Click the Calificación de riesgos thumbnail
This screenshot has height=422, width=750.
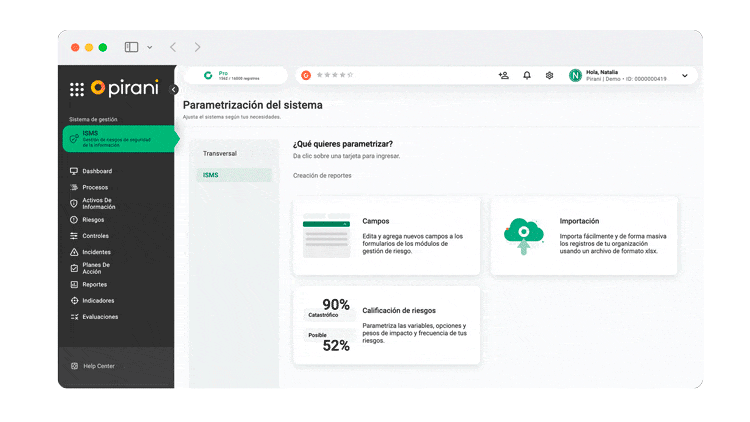pos(327,326)
